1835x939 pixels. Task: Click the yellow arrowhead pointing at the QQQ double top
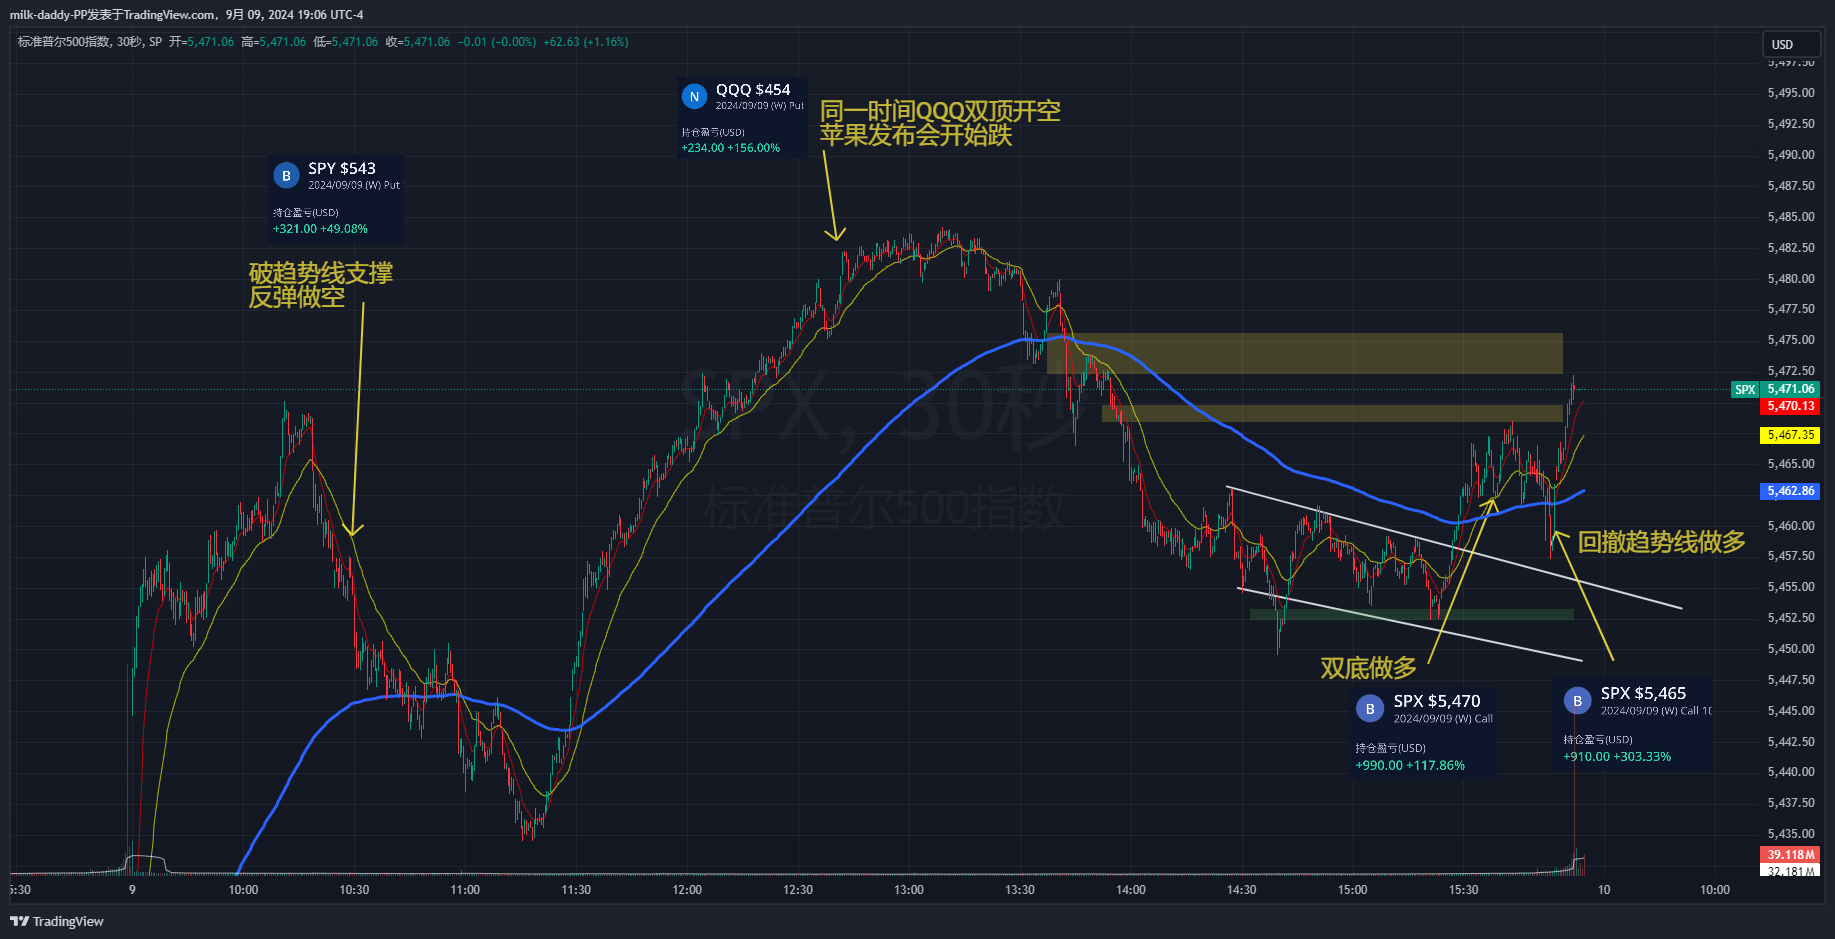(835, 234)
